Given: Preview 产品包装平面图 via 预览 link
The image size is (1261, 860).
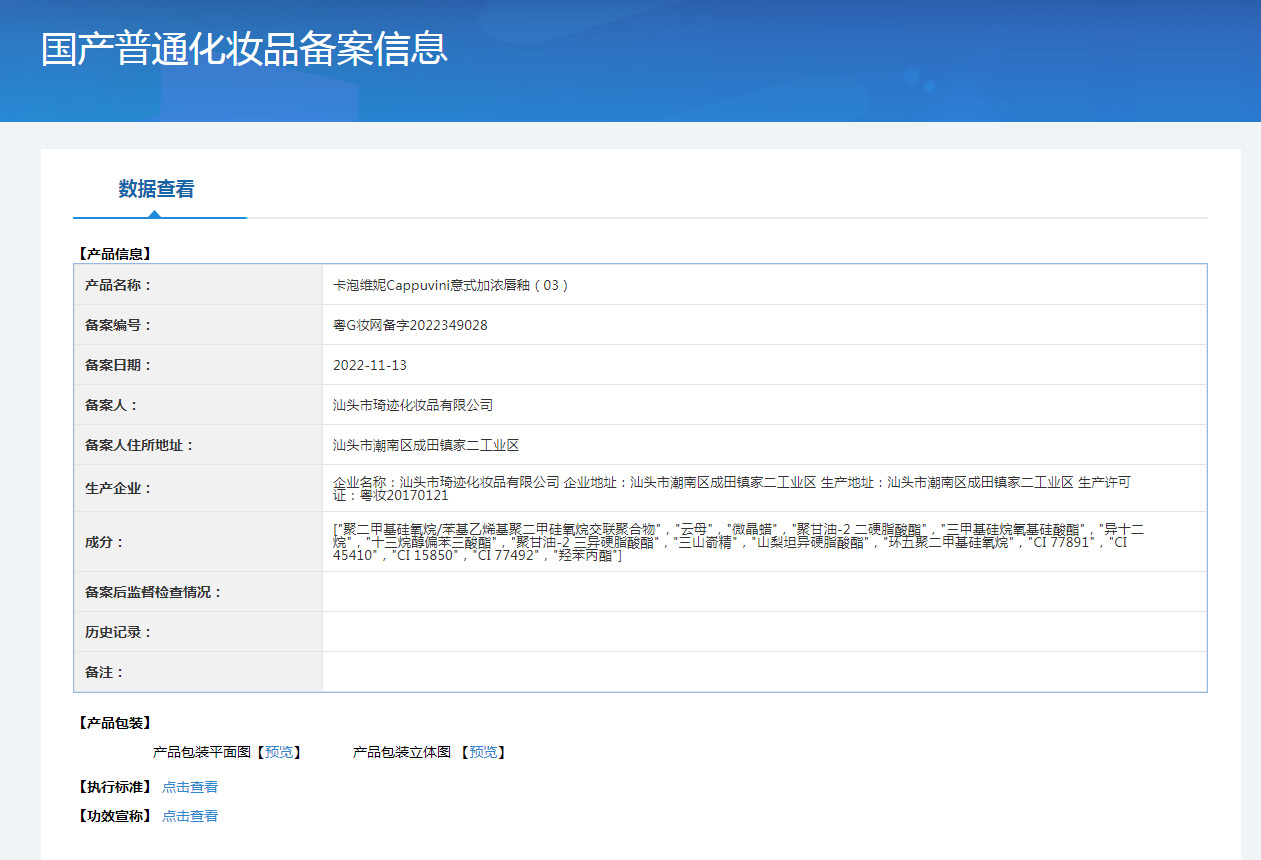Looking at the screenshot, I should [279, 752].
